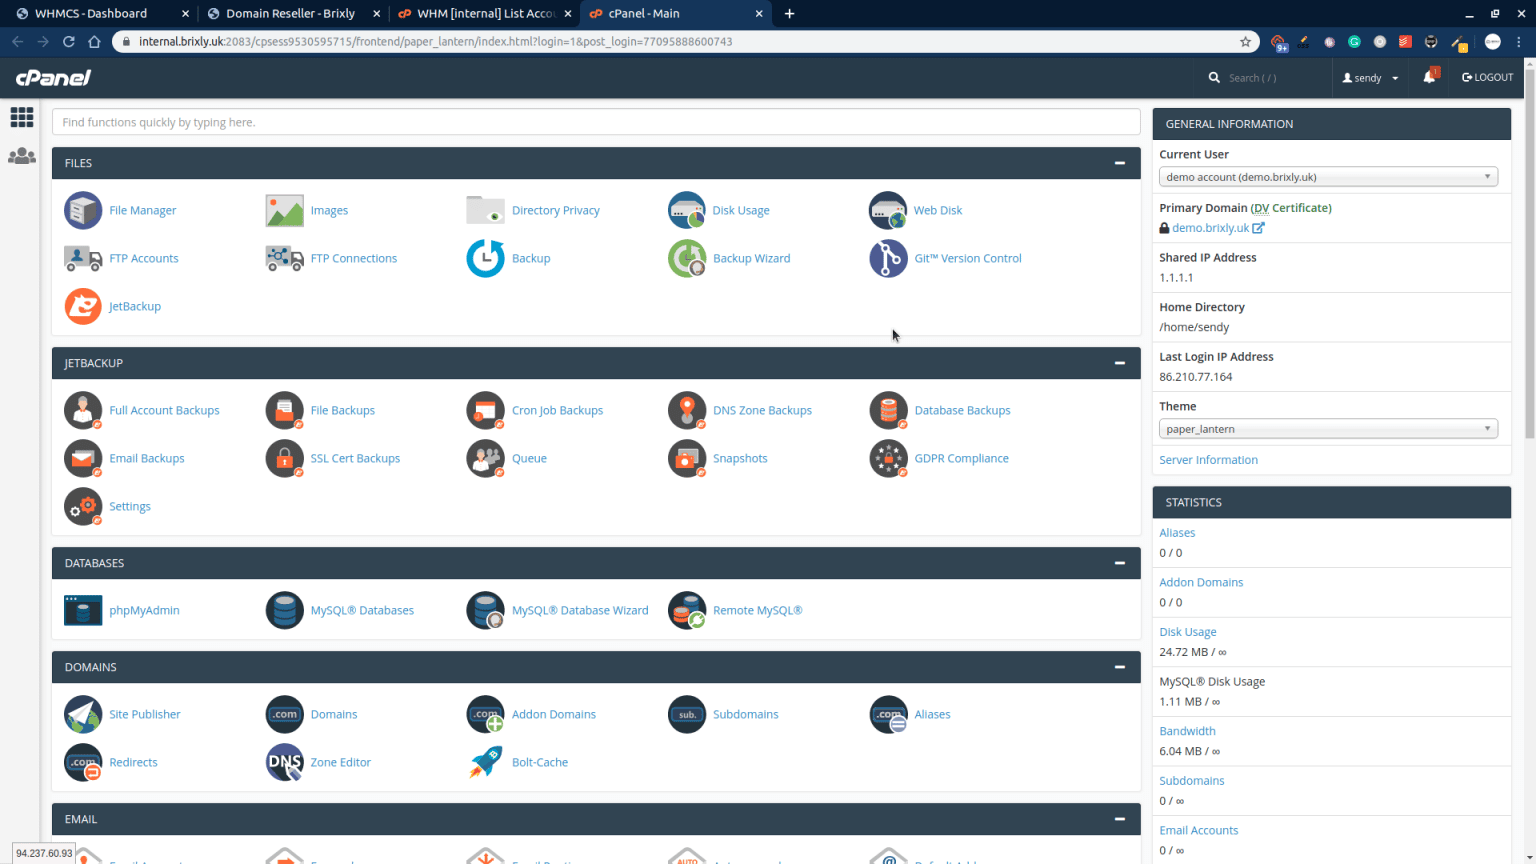
Task: Open the Current User account dropdown
Action: click(x=1327, y=176)
